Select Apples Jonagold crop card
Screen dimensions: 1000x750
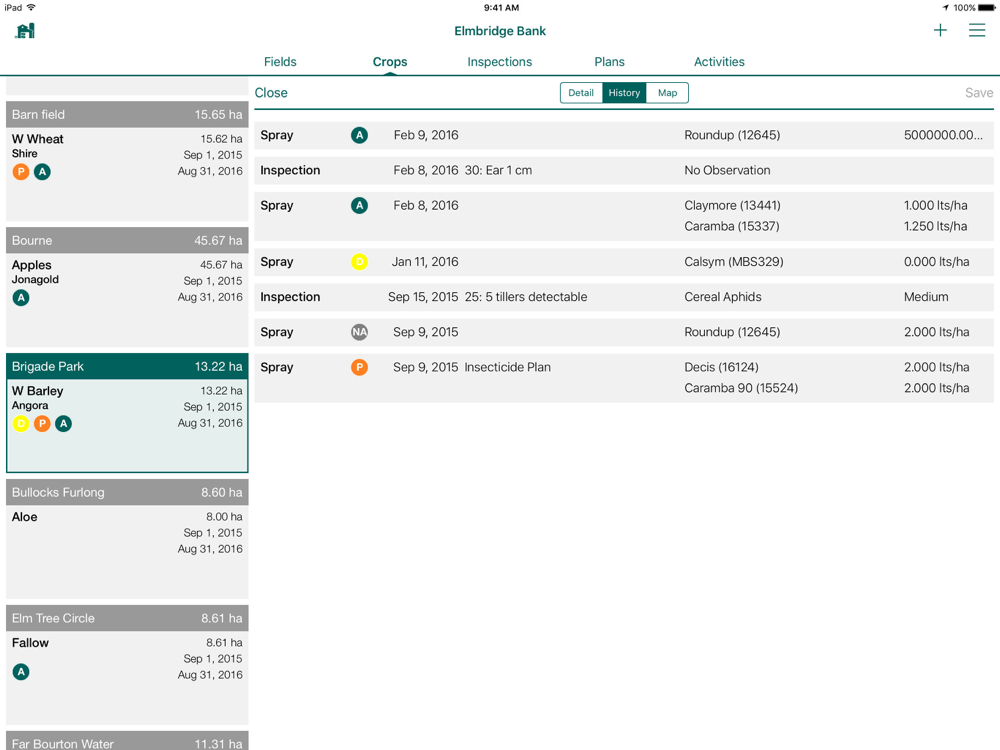[x=127, y=300]
